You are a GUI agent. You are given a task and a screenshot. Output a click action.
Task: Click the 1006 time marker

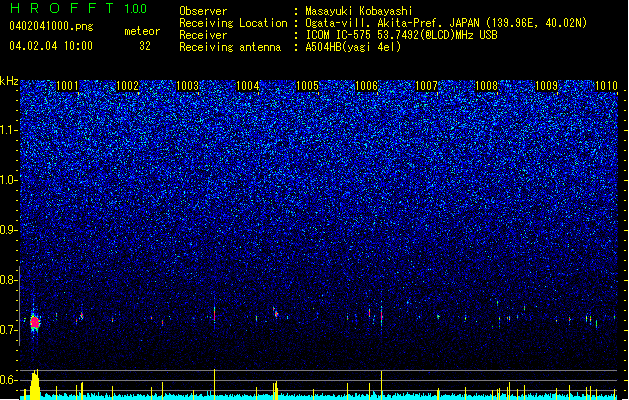[x=367, y=86]
